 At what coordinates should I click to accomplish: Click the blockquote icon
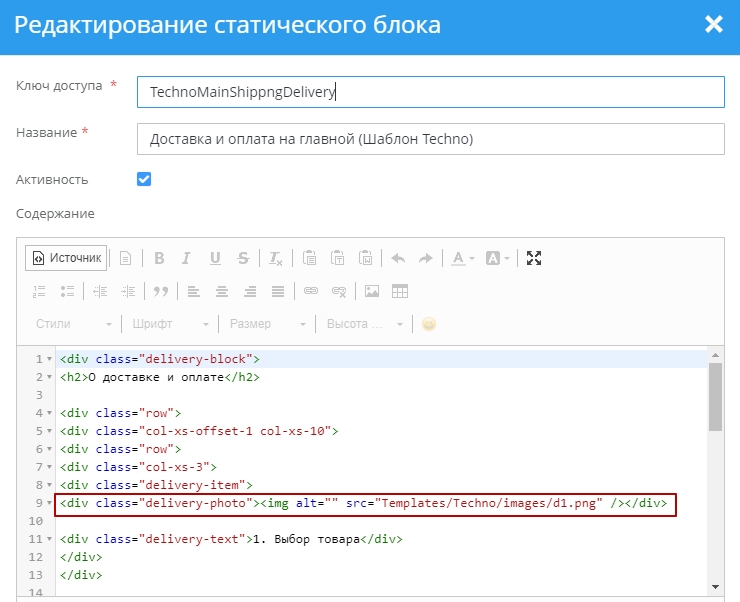coord(159,291)
